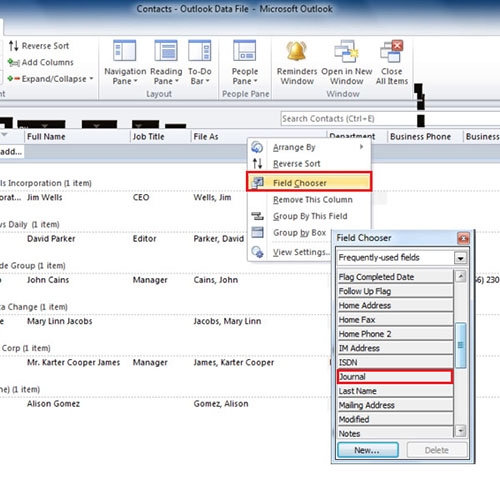Screen dimensions: 500x500
Task: Open the People Pane menu
Action: pos(245,62)
